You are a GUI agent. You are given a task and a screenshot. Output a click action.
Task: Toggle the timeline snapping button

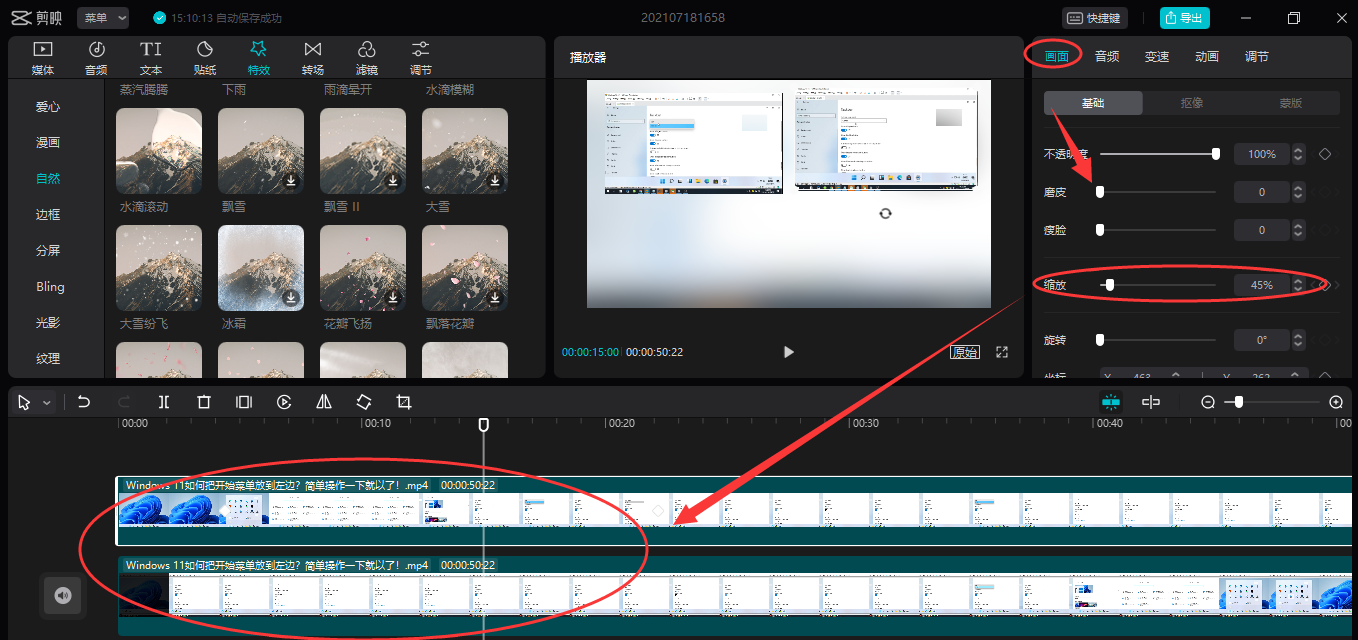(1111, 402)
